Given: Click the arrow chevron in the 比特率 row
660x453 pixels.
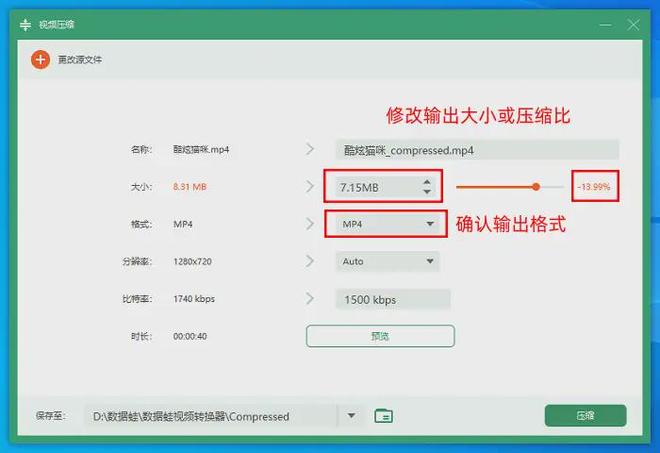Looking at the screenshot, I should (x=310, y=298).
